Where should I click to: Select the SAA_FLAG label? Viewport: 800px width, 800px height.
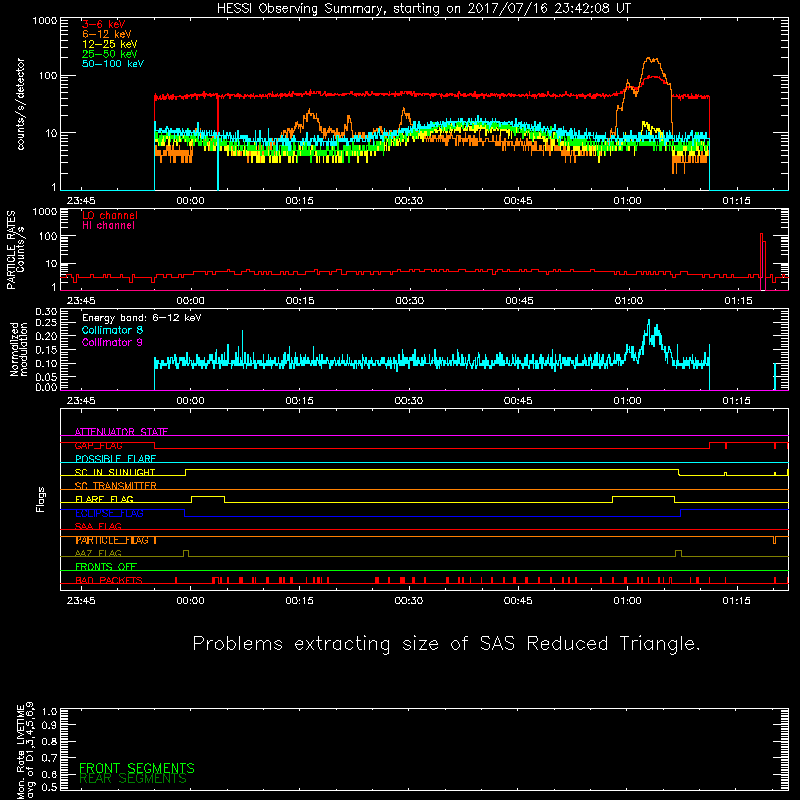pyautogui.click(x=98, y=526)
